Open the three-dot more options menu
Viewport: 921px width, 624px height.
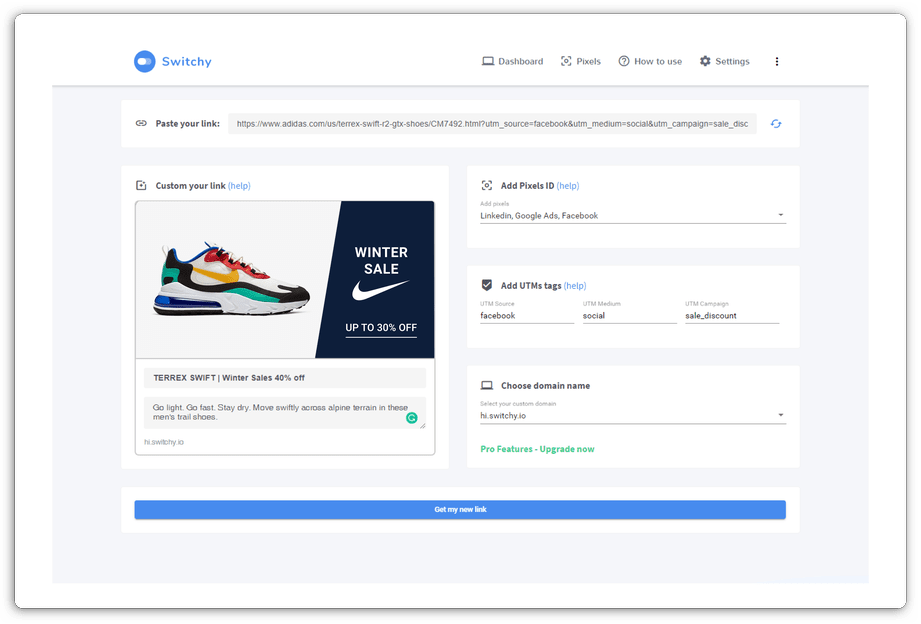[777, 61]
